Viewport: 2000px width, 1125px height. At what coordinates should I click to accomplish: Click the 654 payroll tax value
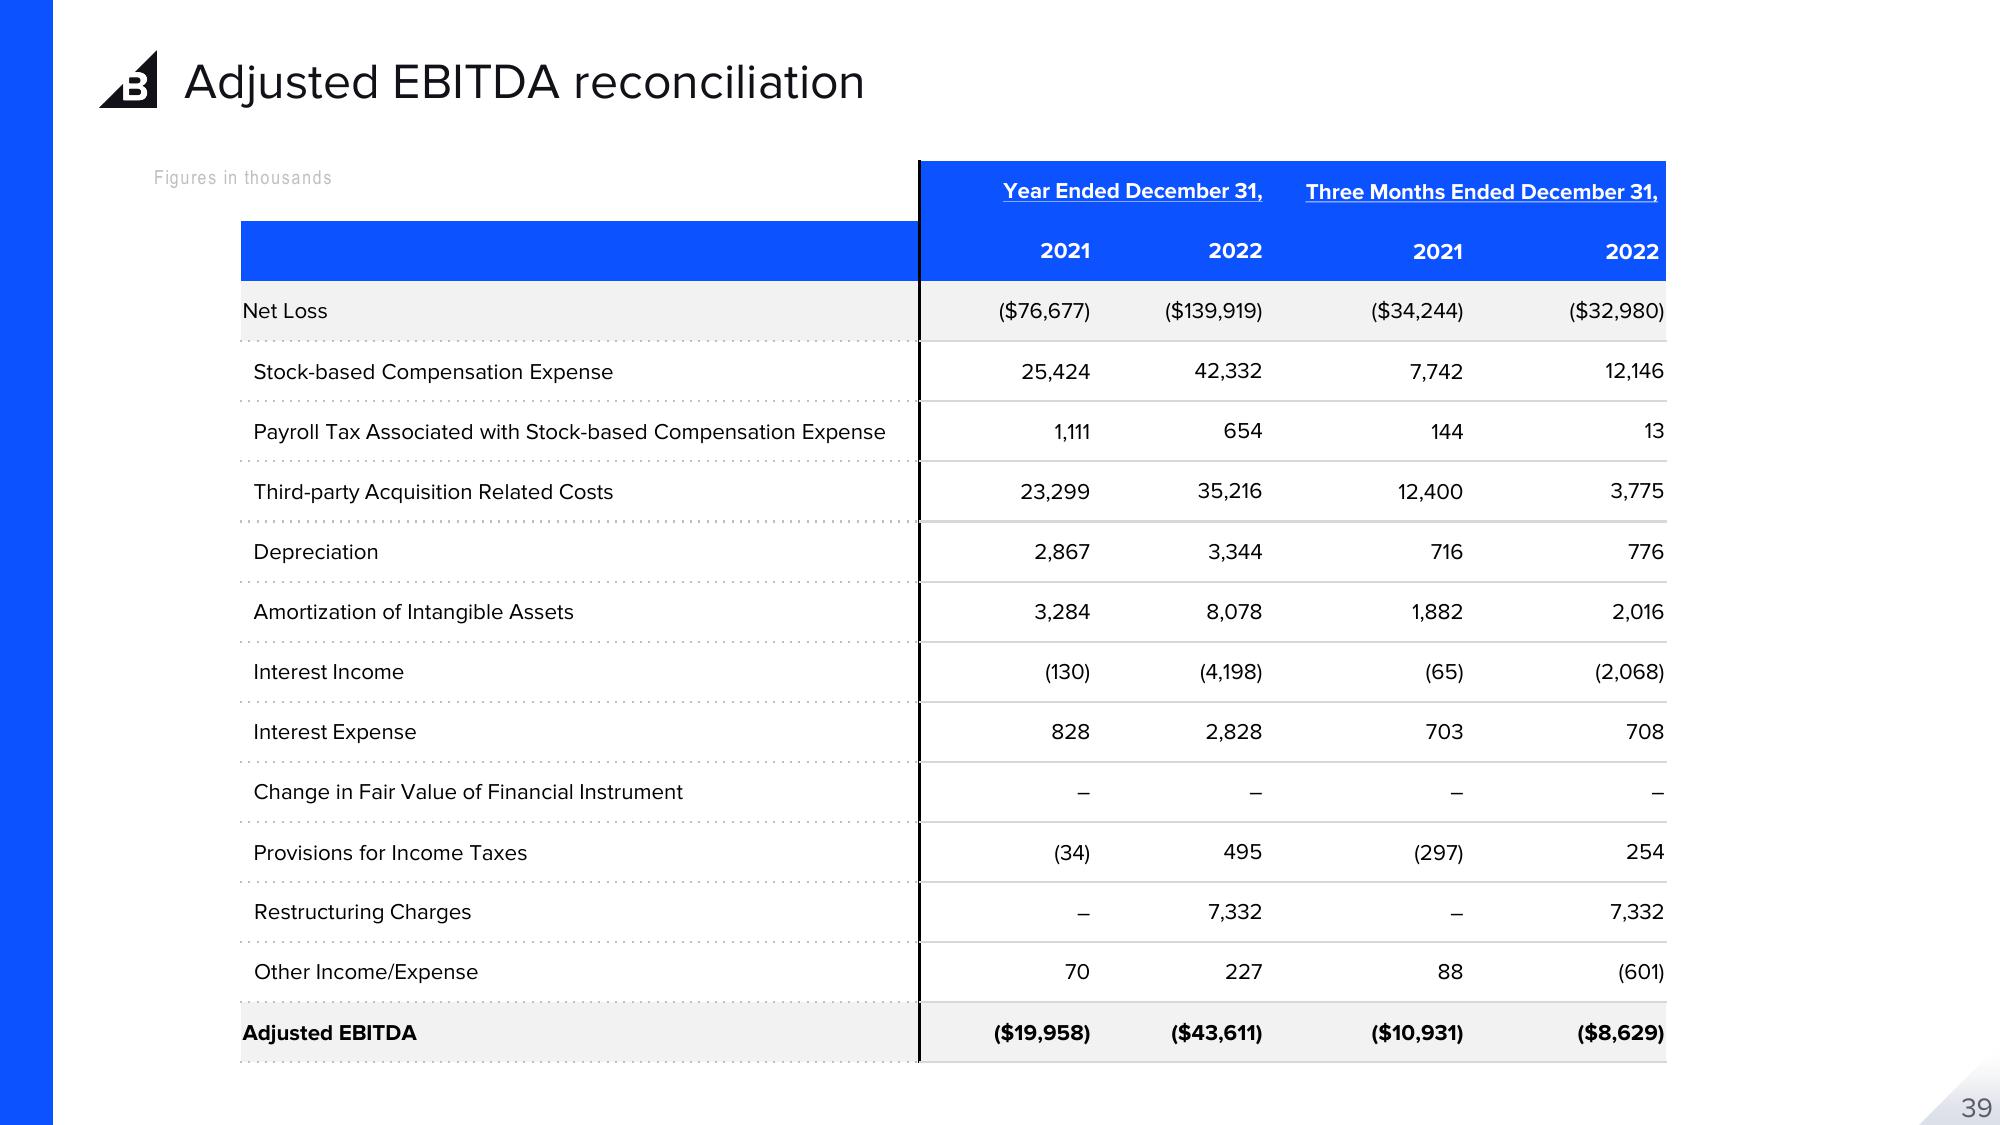1243,431
